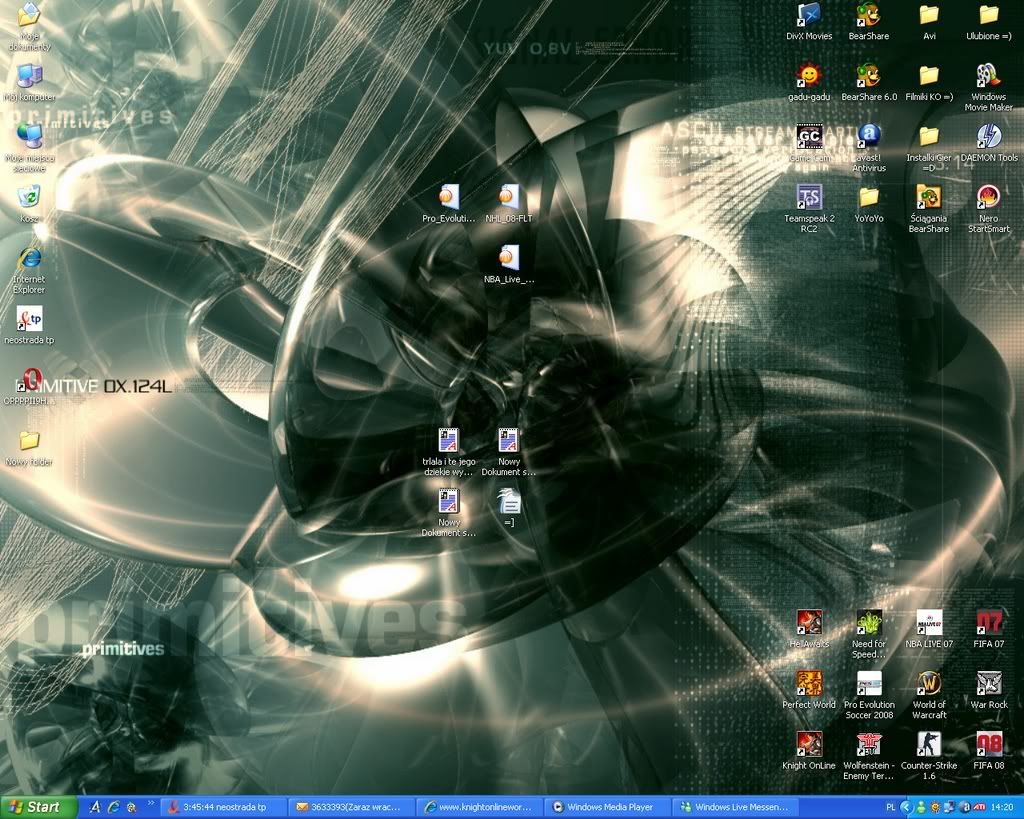Switch to the knightonline browser taskbar window
1024x819 pixels.
coord(479,807)
